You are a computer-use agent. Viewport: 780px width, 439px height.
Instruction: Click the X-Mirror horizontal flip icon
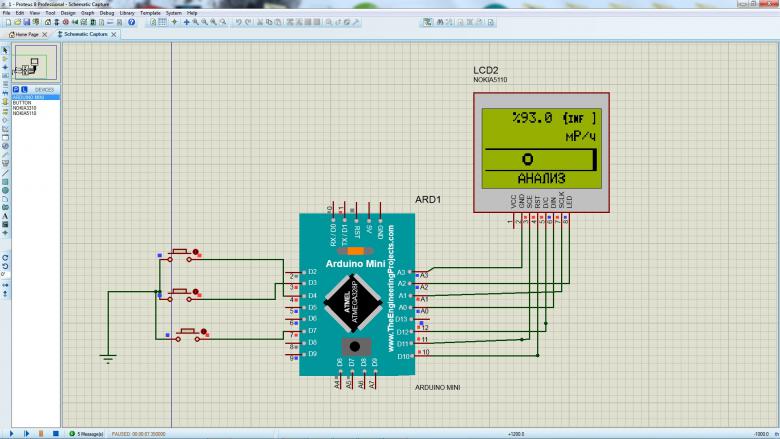pos(5,285)
